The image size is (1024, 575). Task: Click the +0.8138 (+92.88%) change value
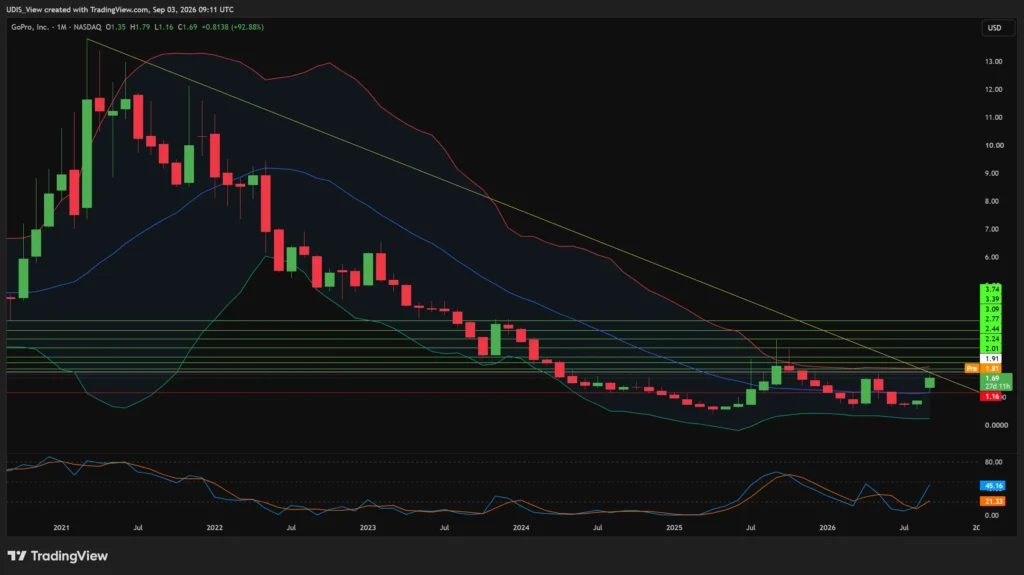233,27
